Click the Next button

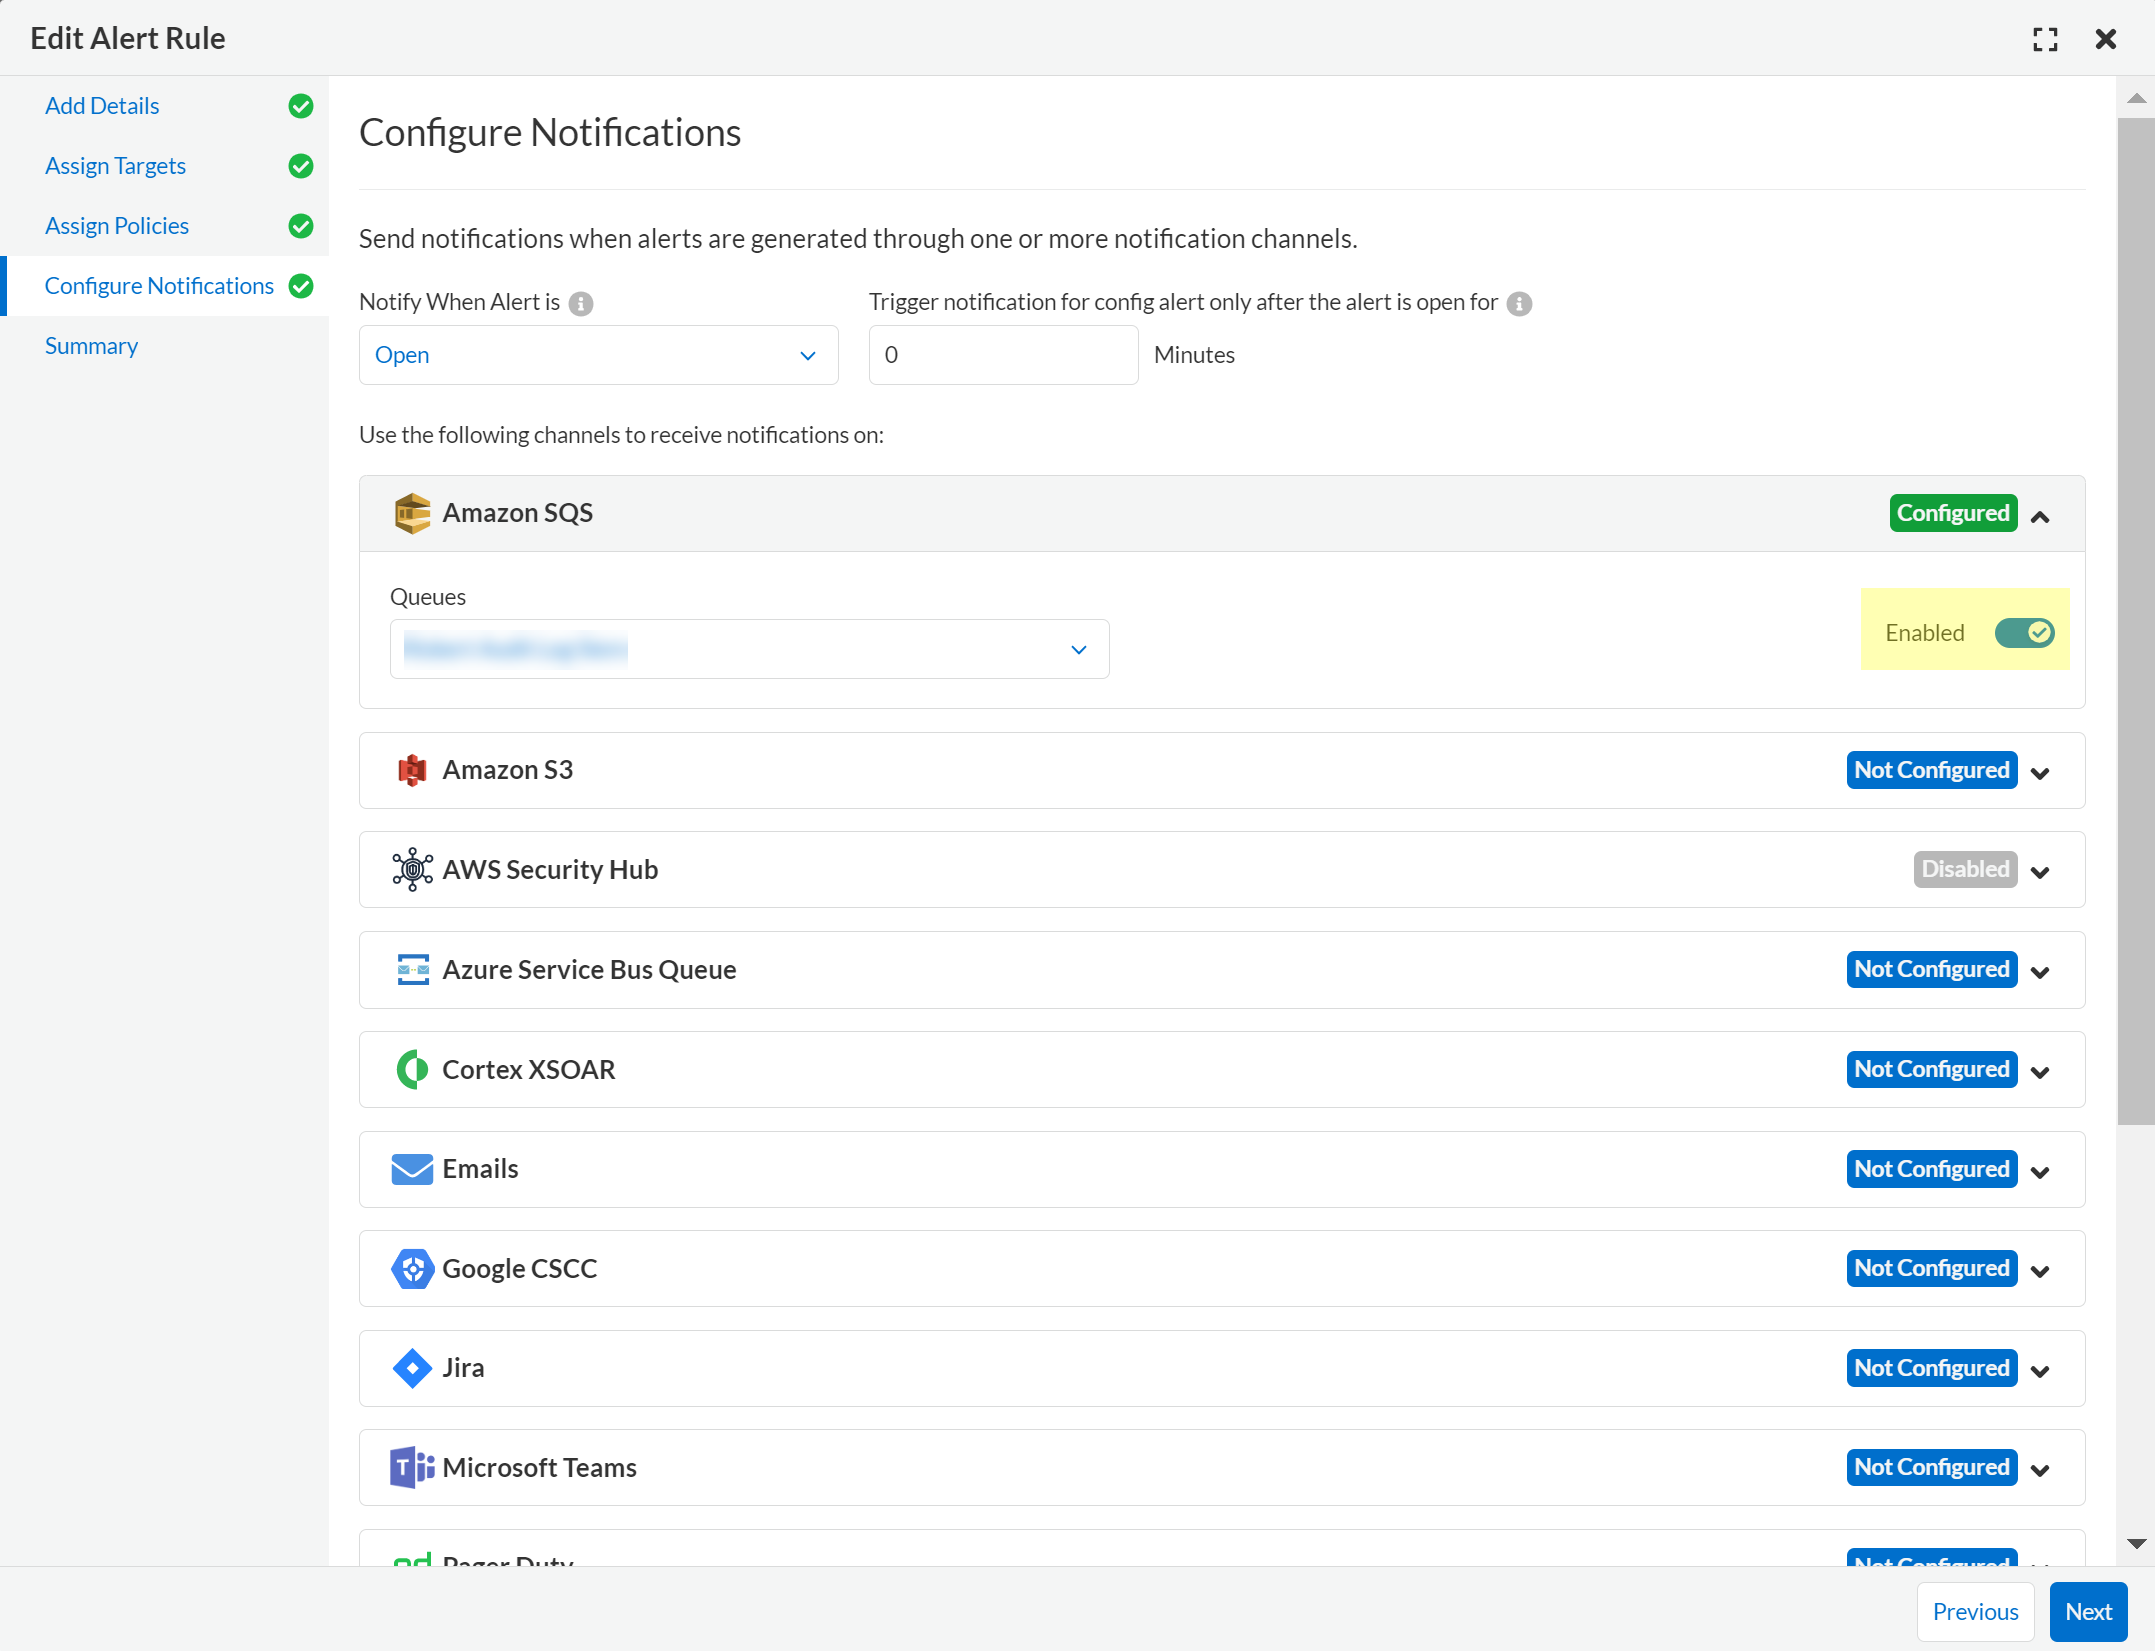[x=2088, y=1611]
